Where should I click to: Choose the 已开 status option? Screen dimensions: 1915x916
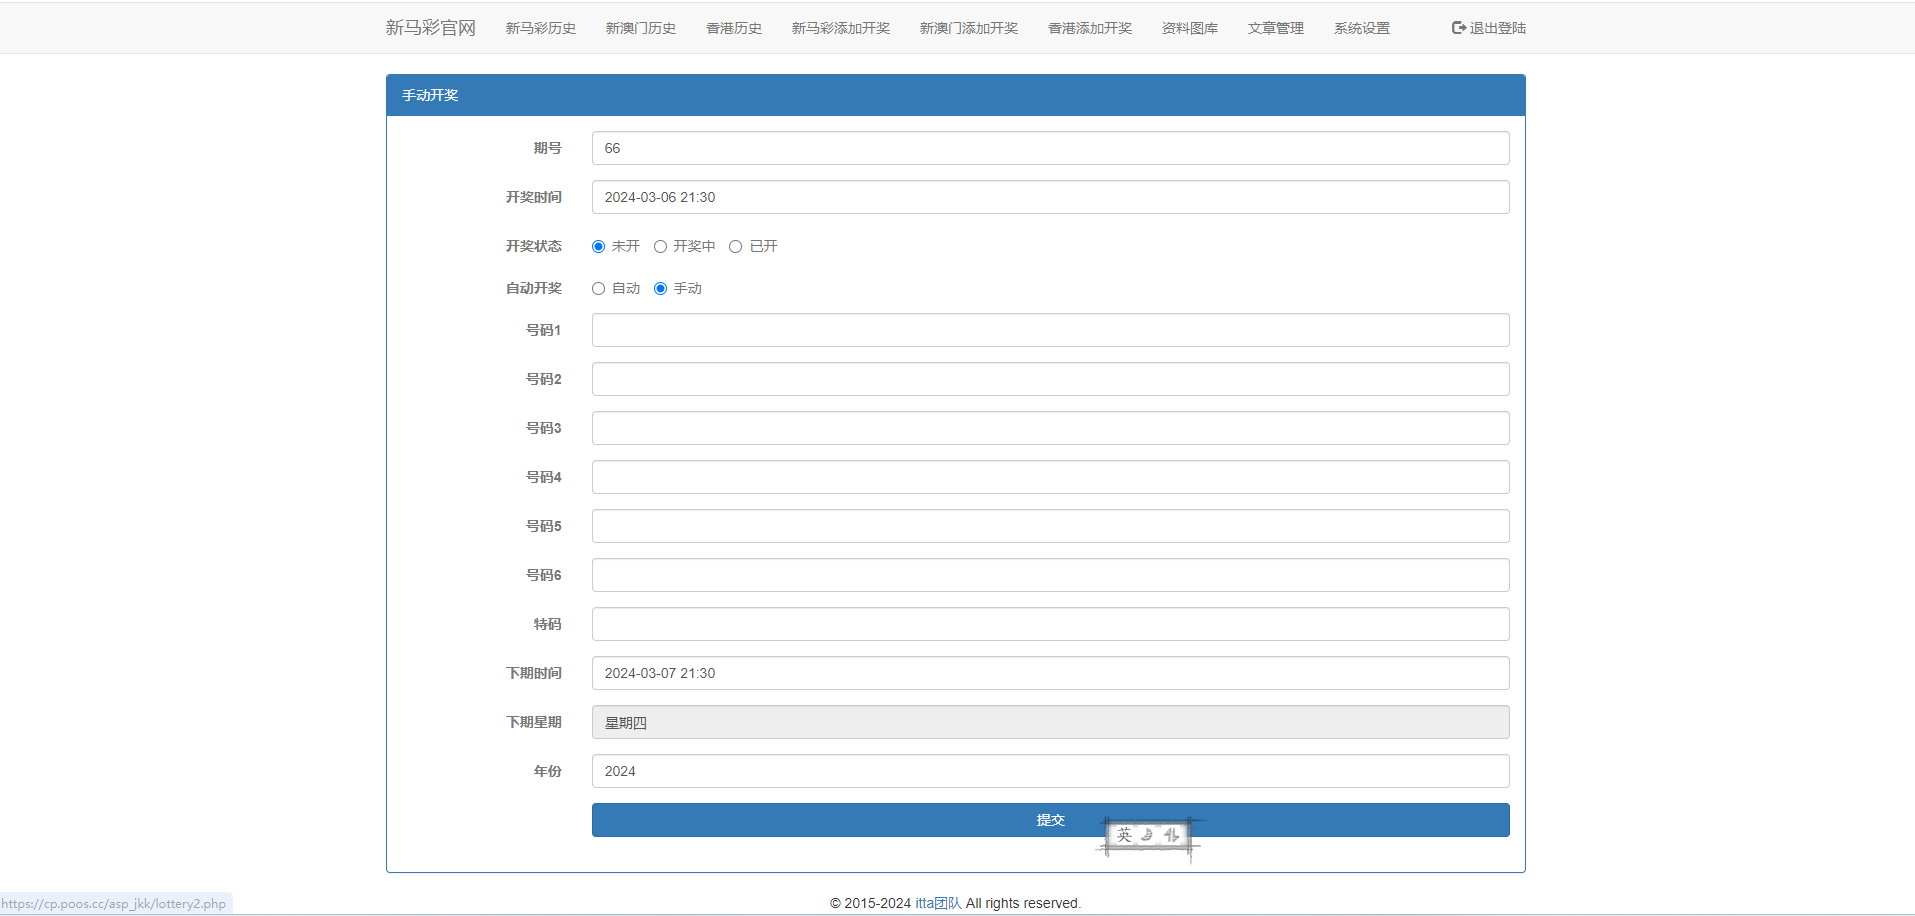(x=735, y=247)
